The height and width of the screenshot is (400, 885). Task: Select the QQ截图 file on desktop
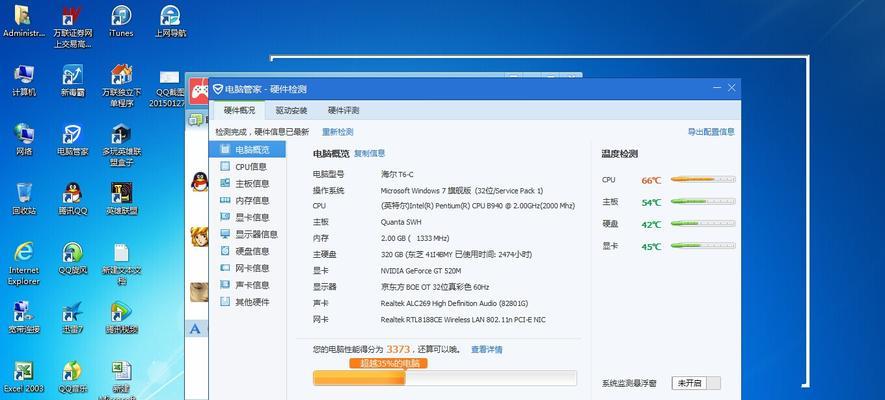point(168,89)
